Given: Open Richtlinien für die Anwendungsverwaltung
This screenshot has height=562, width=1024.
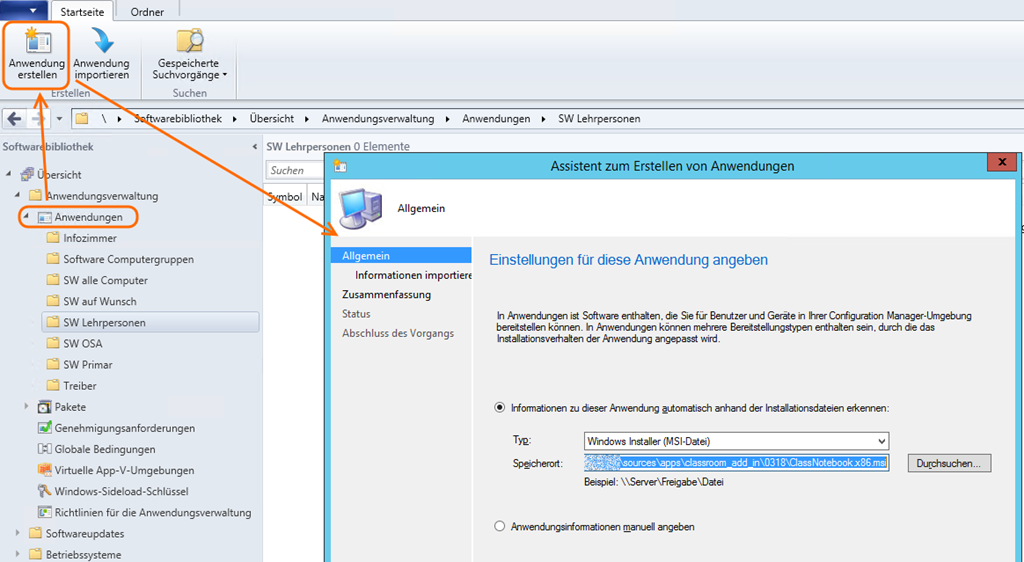Looking at the screenshot, I should click(x=152, y=512).
